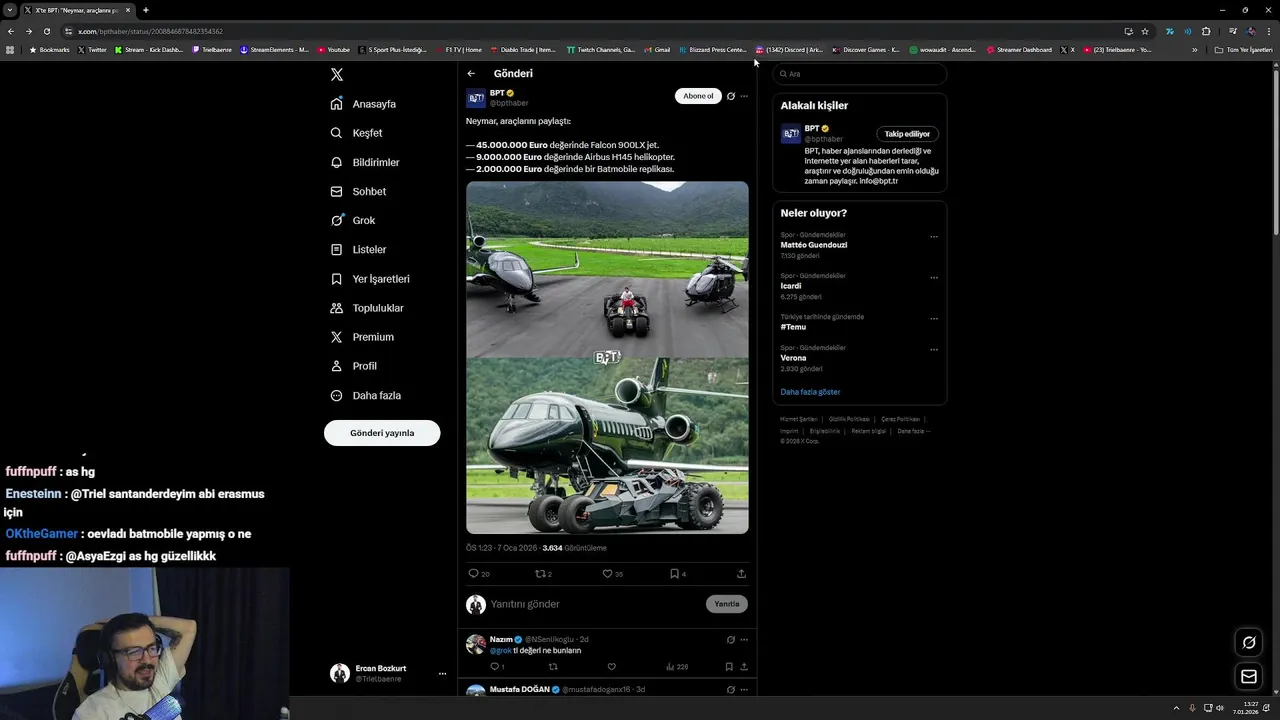Open options for the Icardi trend
The height and width of the screenshot is (720, 1280).
pos(934,278)
